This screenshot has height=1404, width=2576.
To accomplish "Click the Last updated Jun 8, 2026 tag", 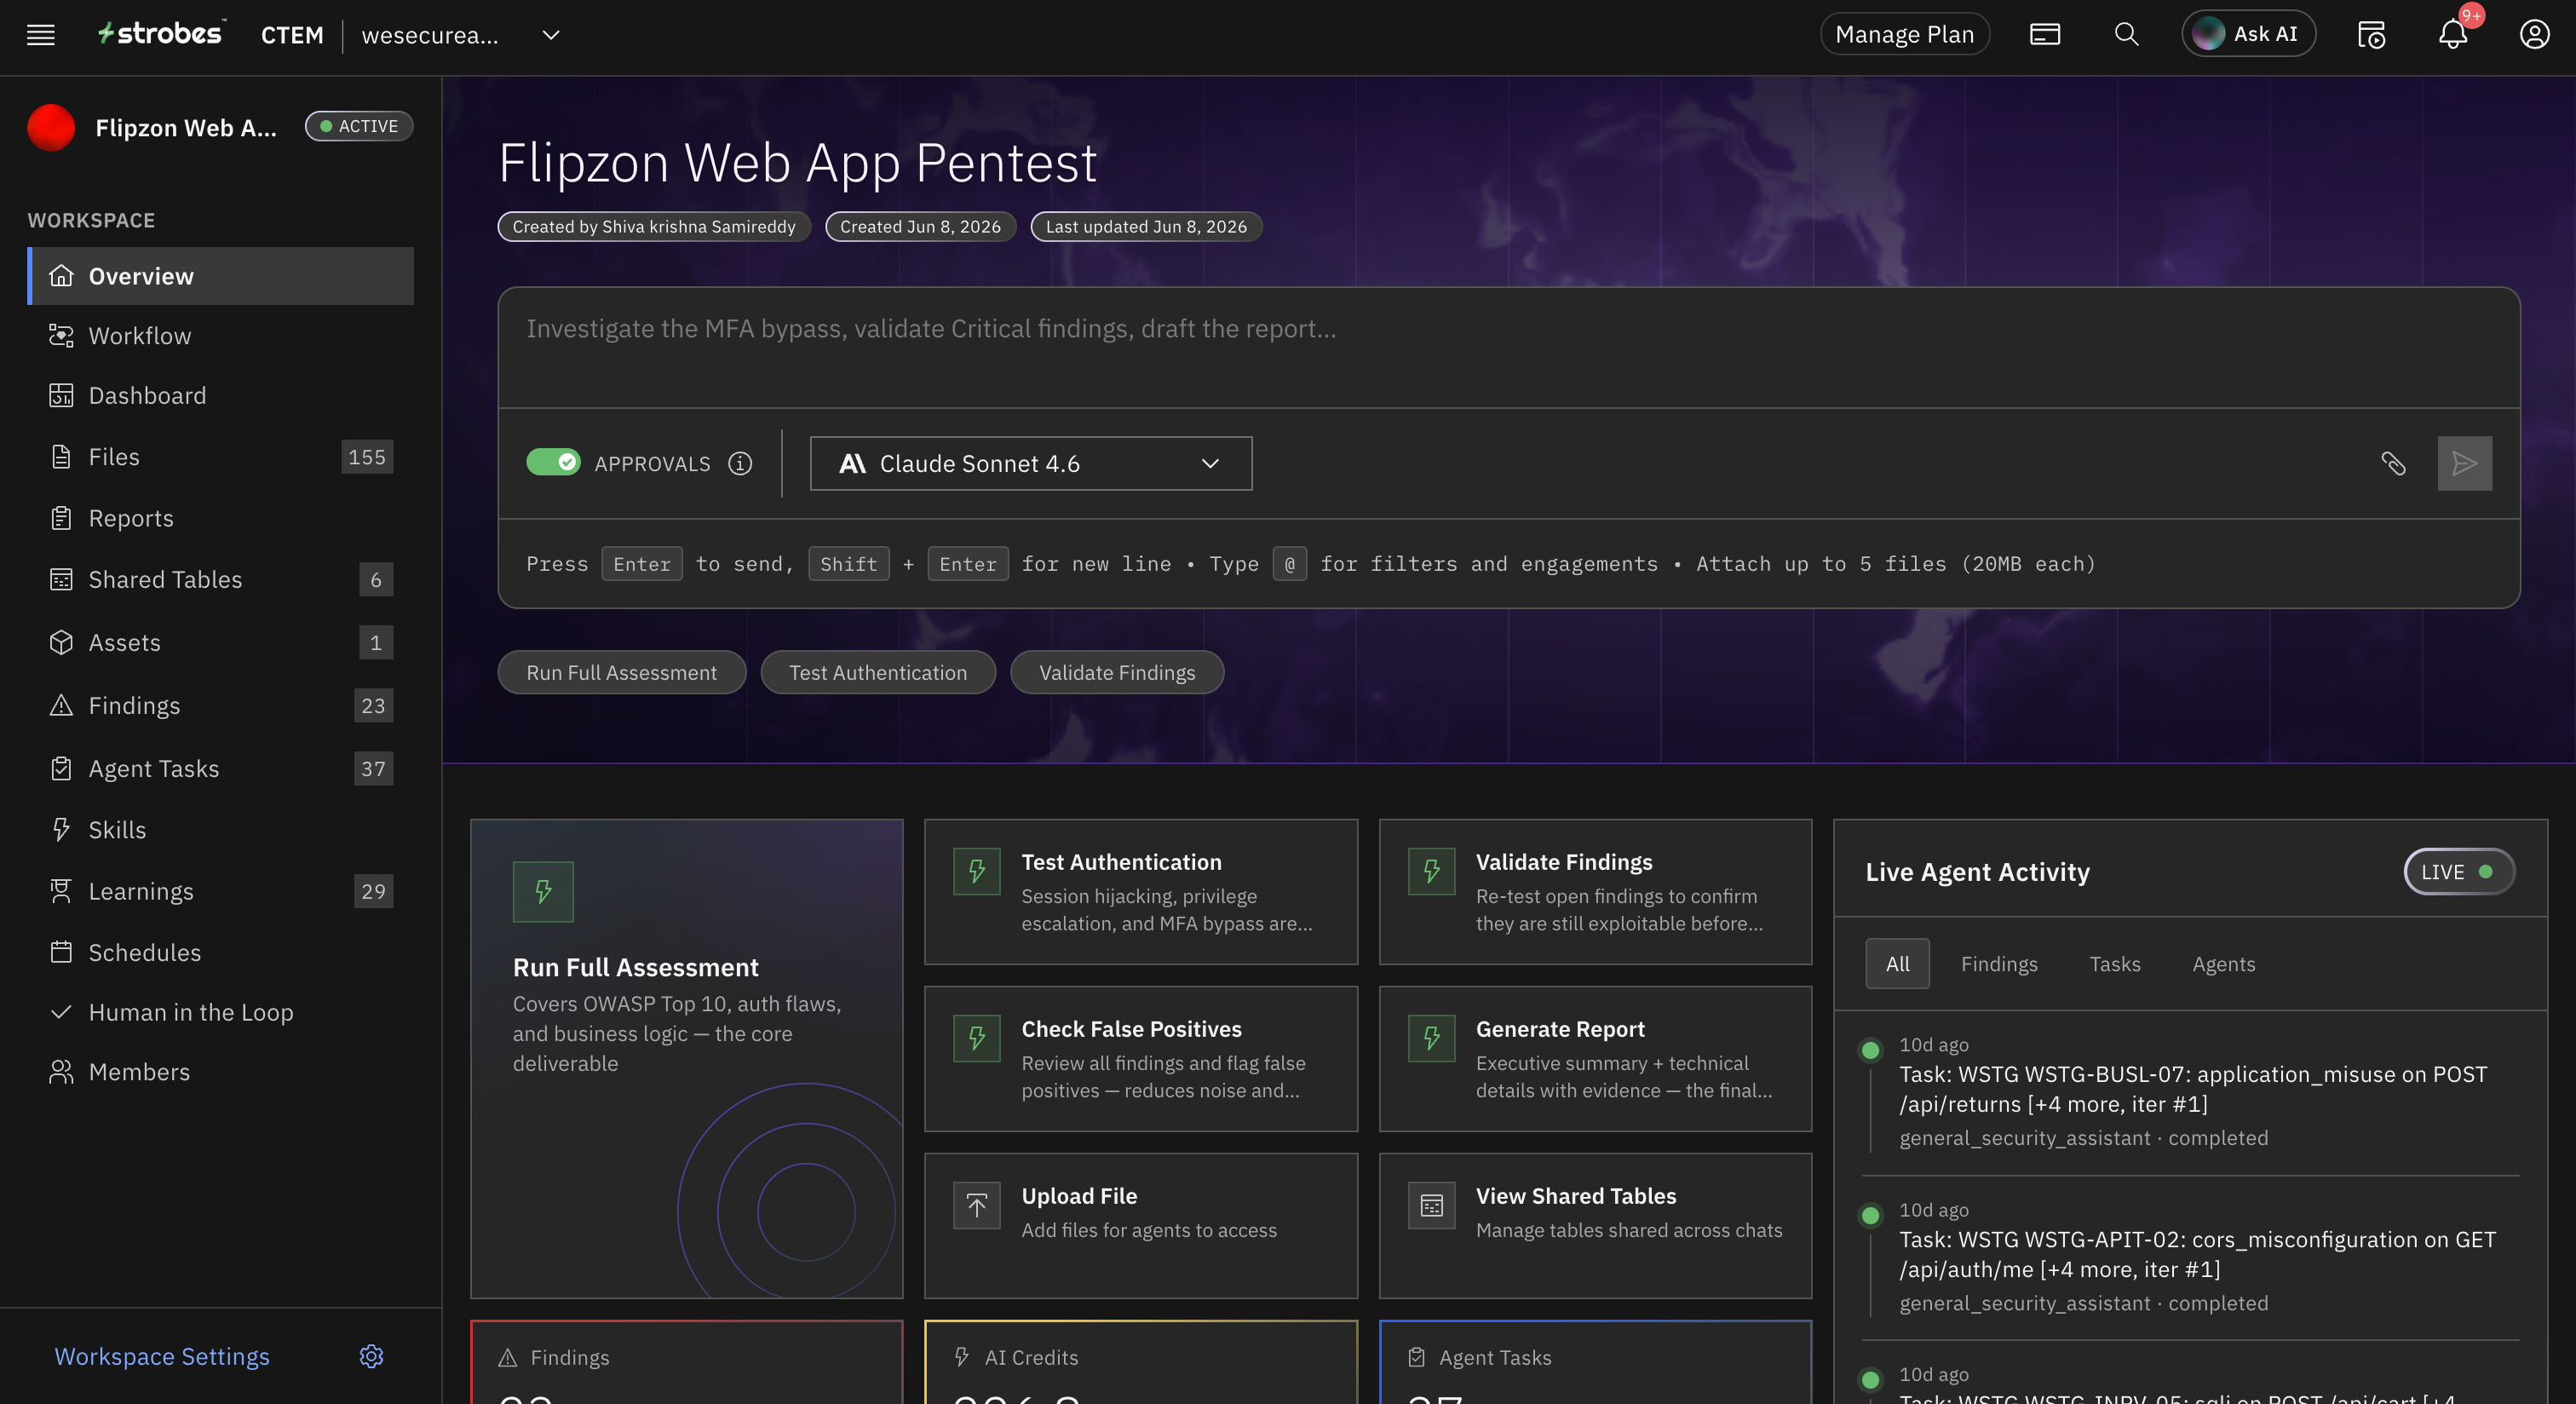I will pyautogui.click(x=1146, y=227).
